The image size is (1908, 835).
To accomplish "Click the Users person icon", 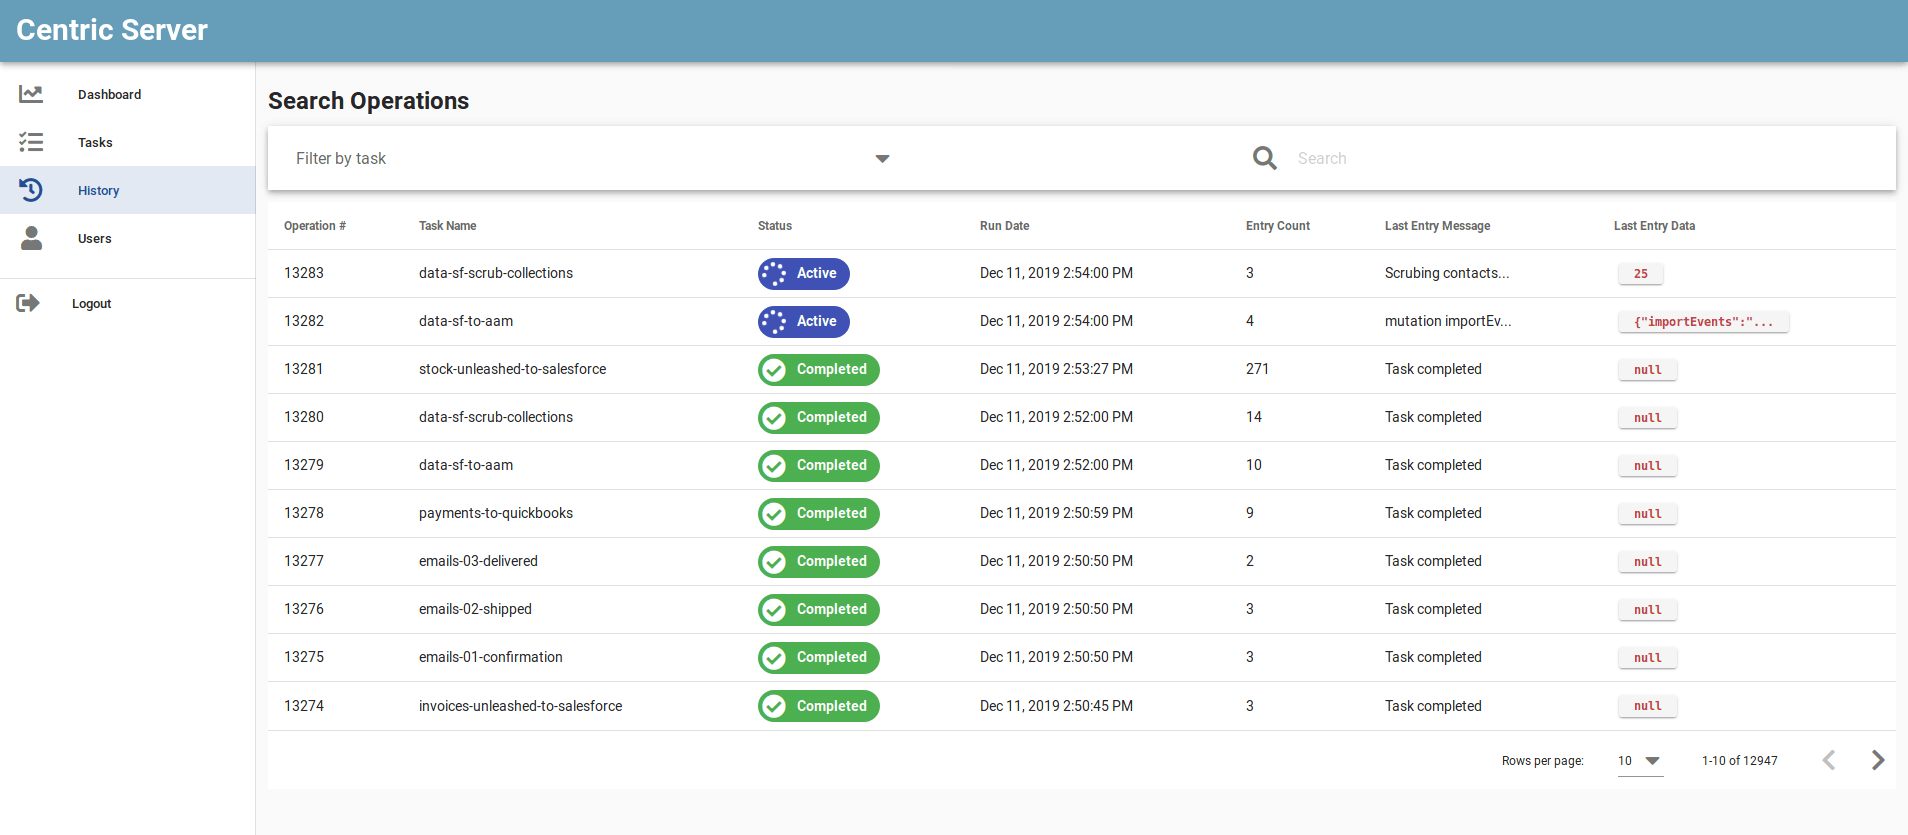I will (x=31, y=238).
